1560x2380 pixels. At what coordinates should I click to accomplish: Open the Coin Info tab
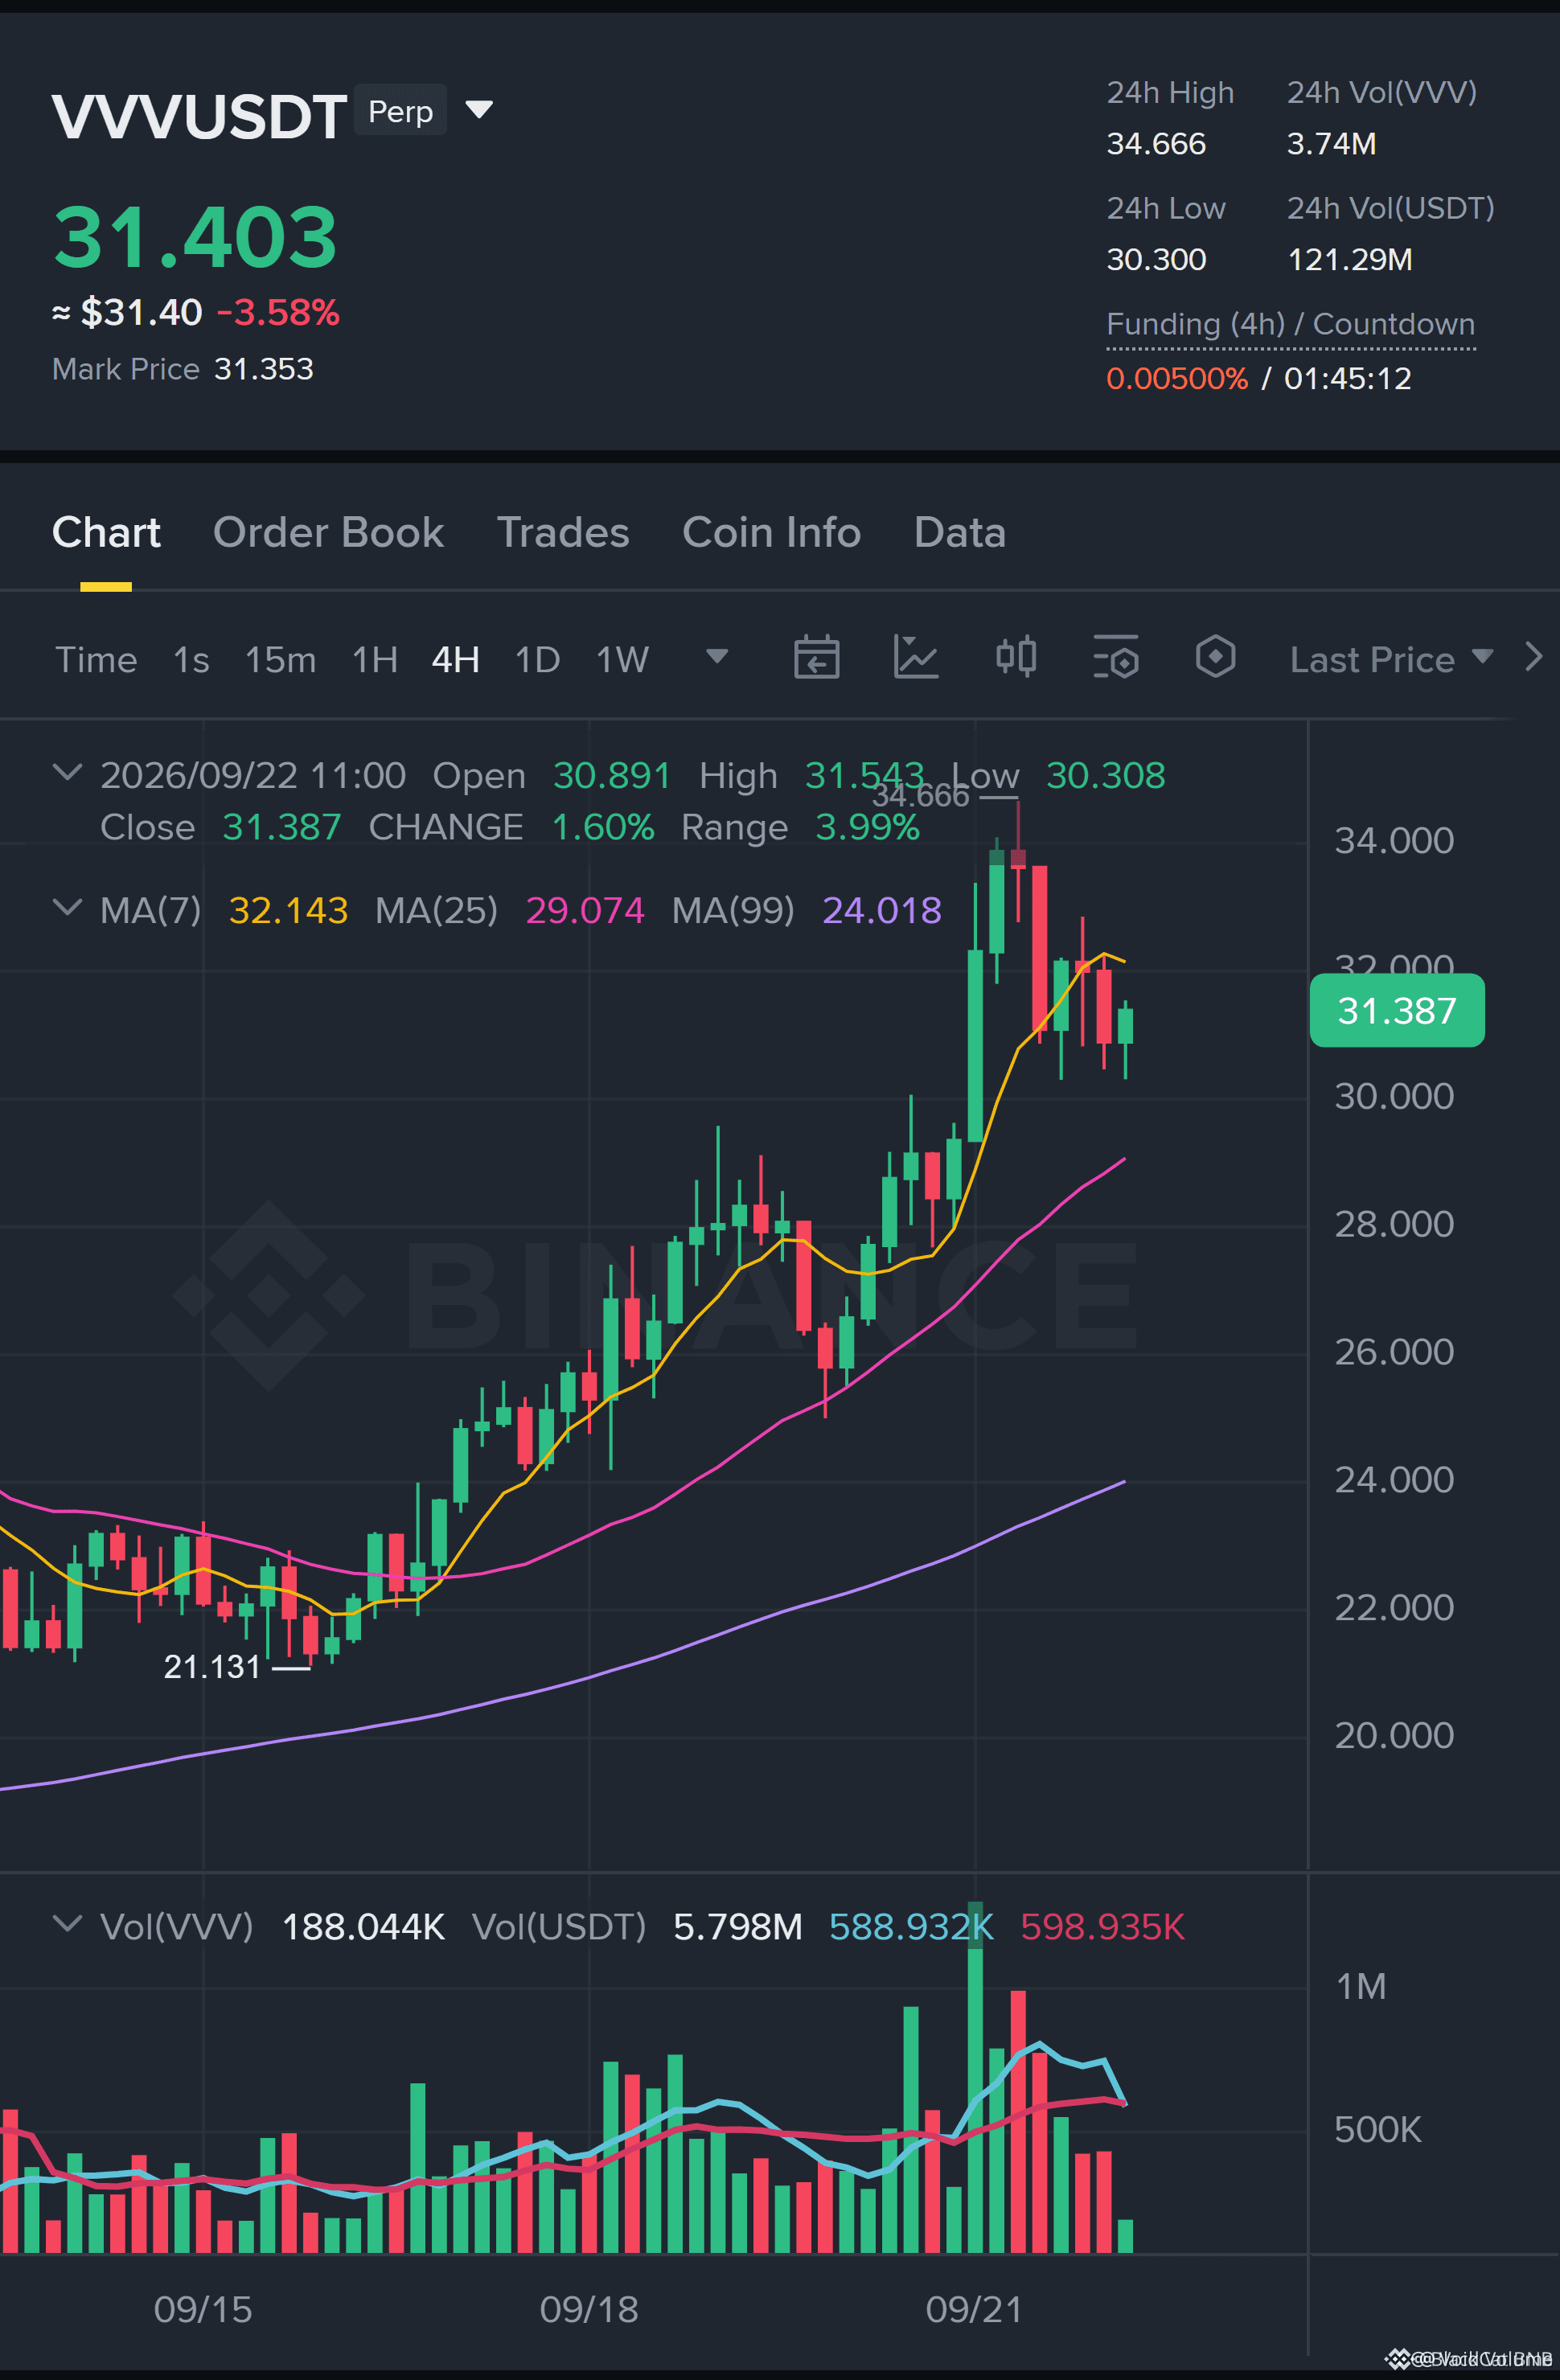click(771, 532)
